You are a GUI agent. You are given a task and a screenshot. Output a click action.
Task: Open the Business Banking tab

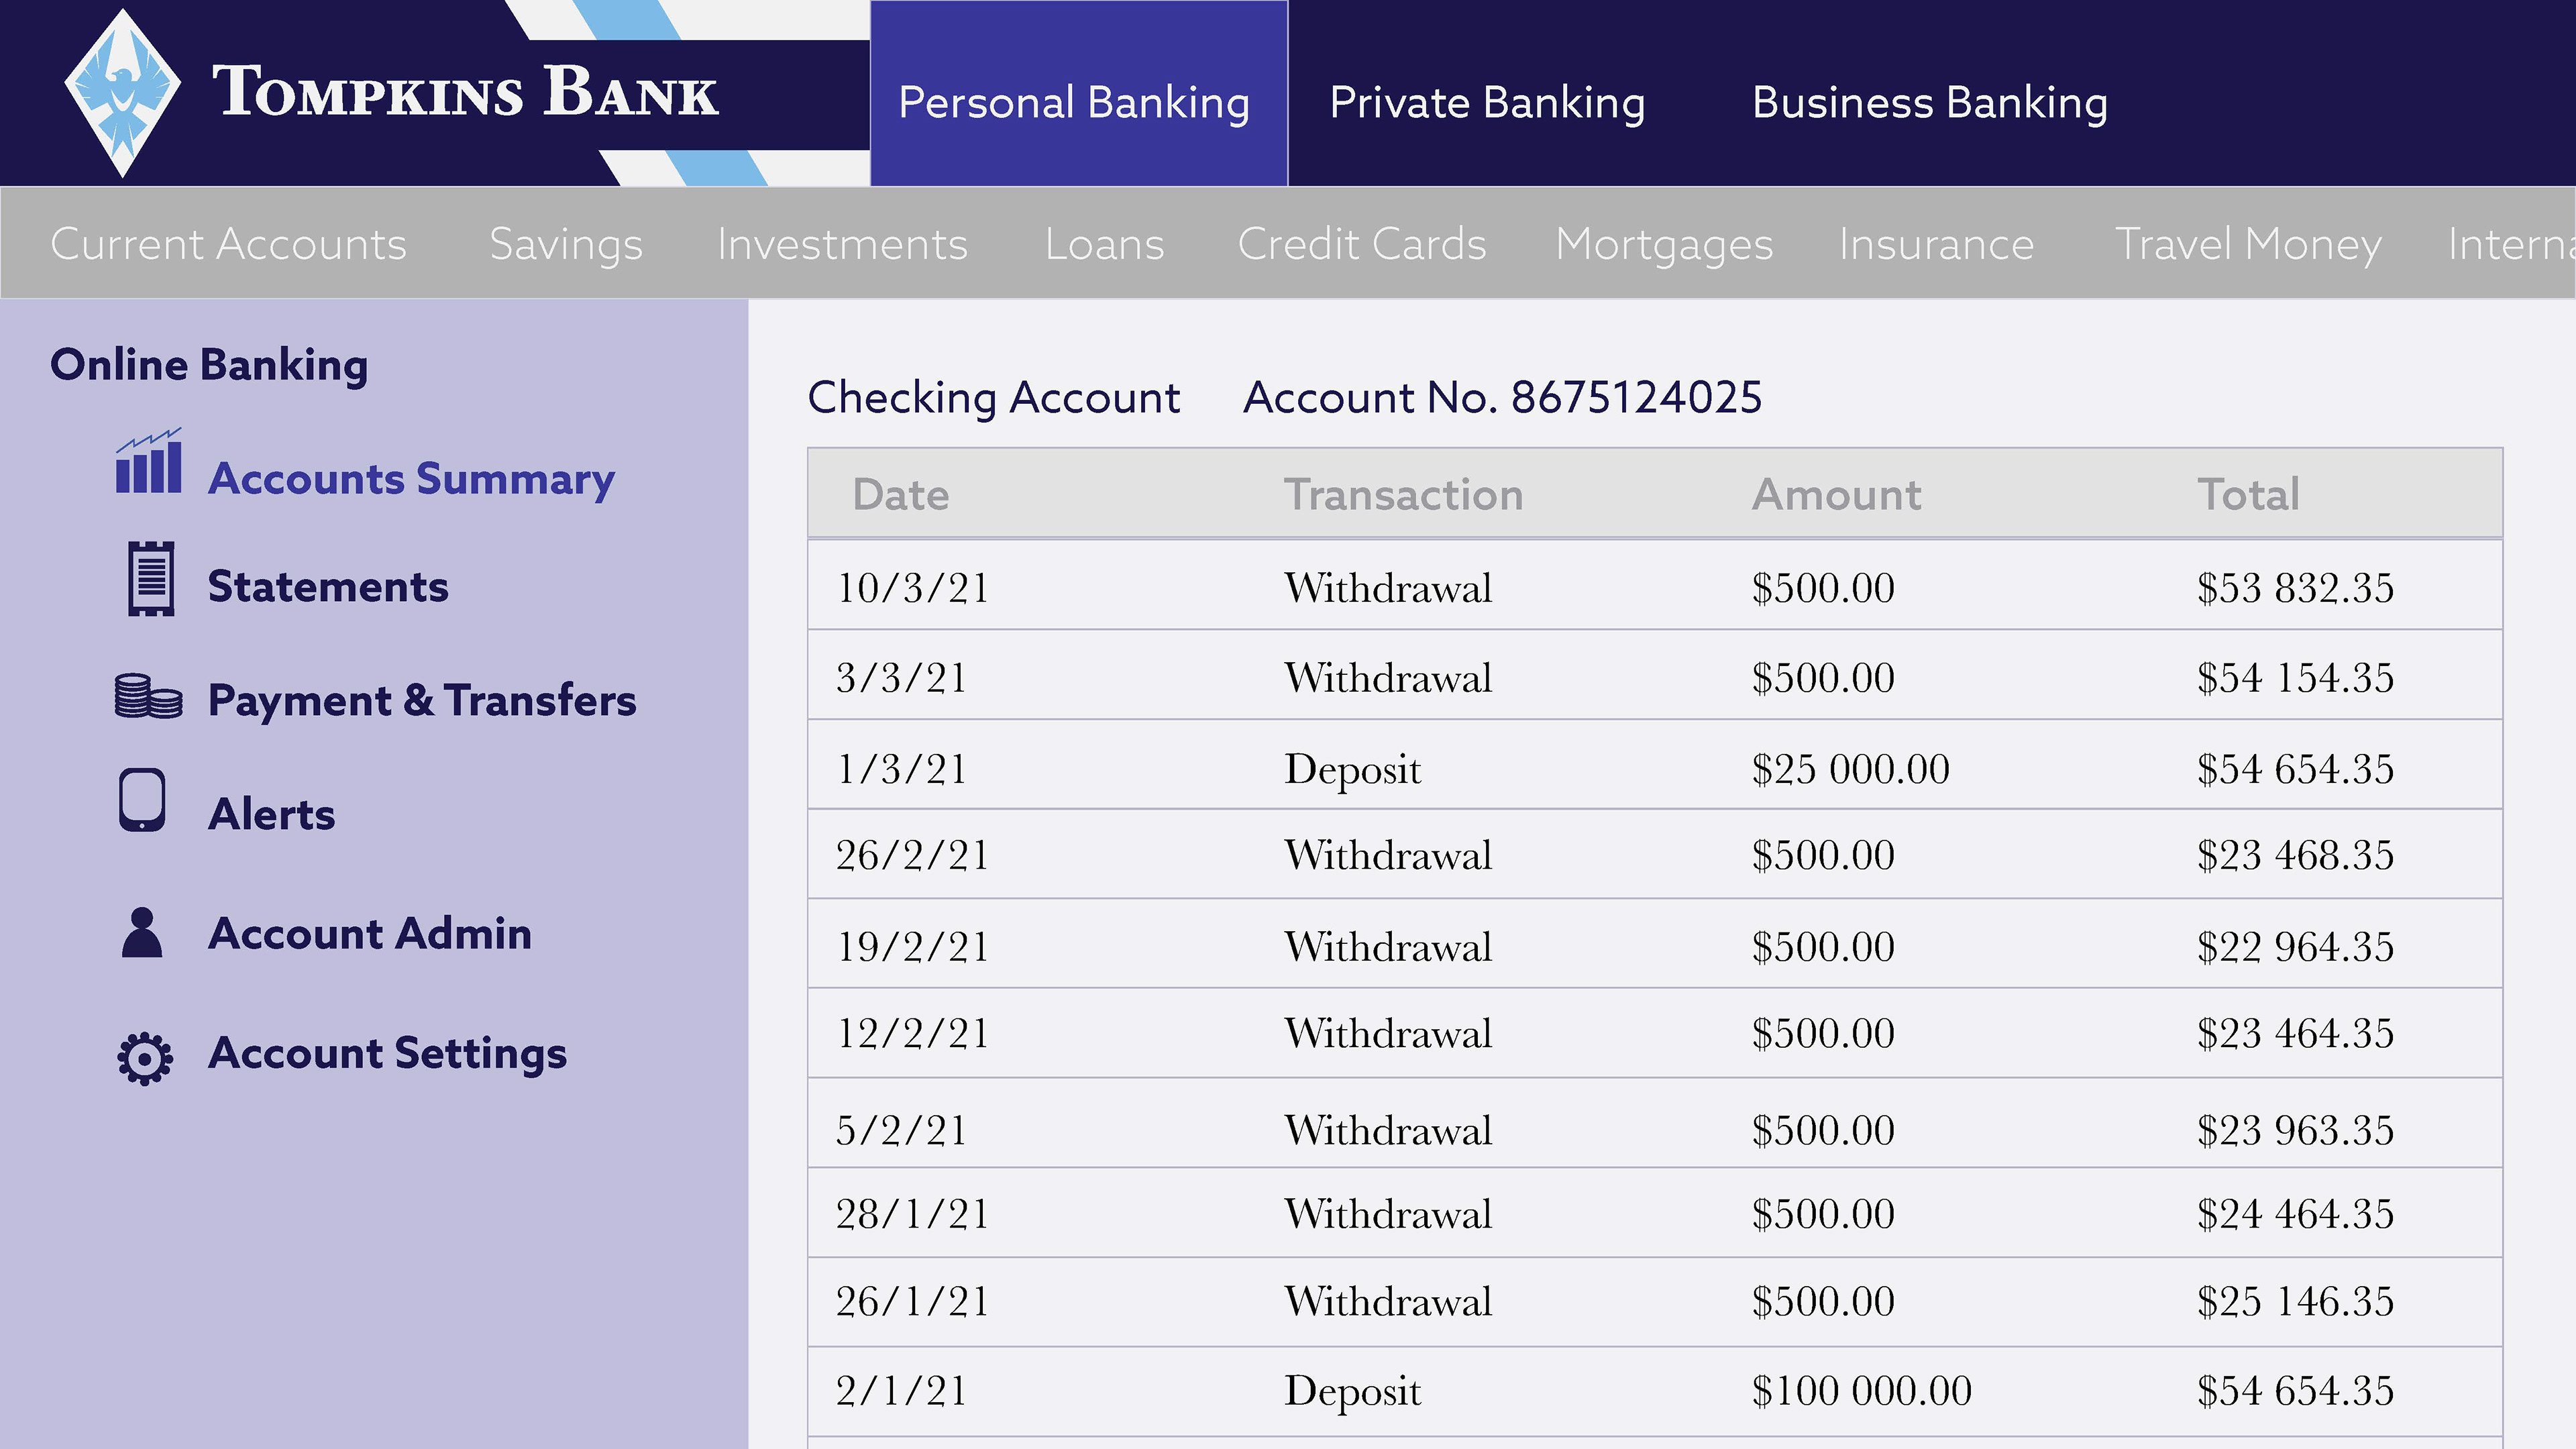[x=1930, y=103]
